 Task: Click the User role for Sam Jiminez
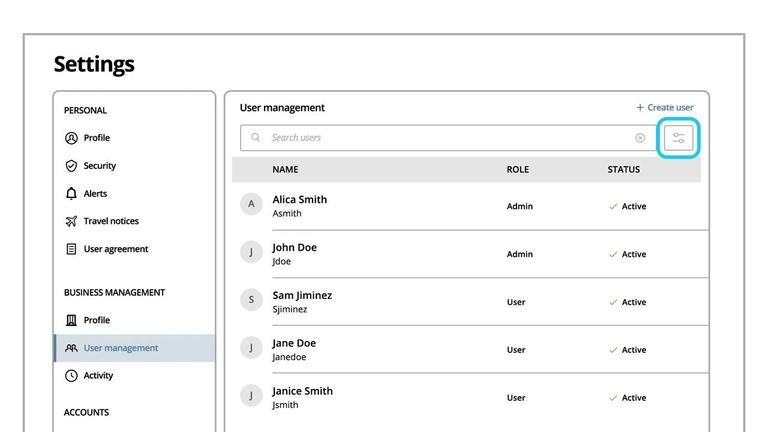tap(516, 302)
